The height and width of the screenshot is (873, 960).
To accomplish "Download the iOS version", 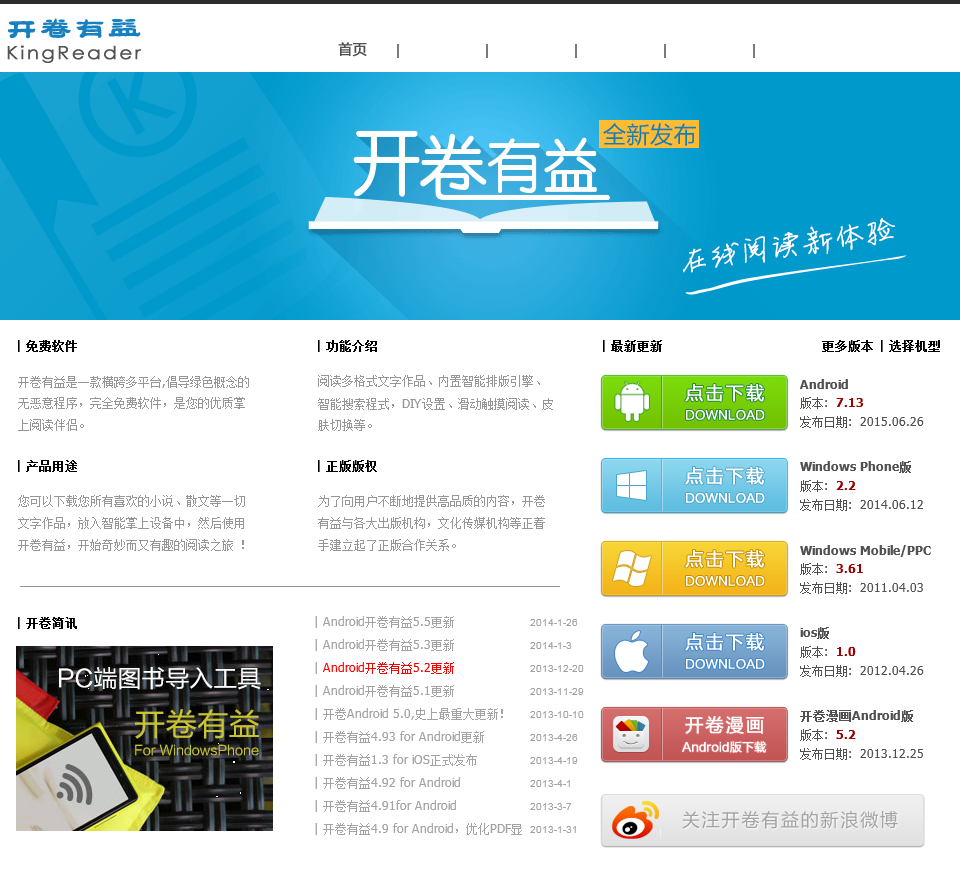I will pos(694,651).
